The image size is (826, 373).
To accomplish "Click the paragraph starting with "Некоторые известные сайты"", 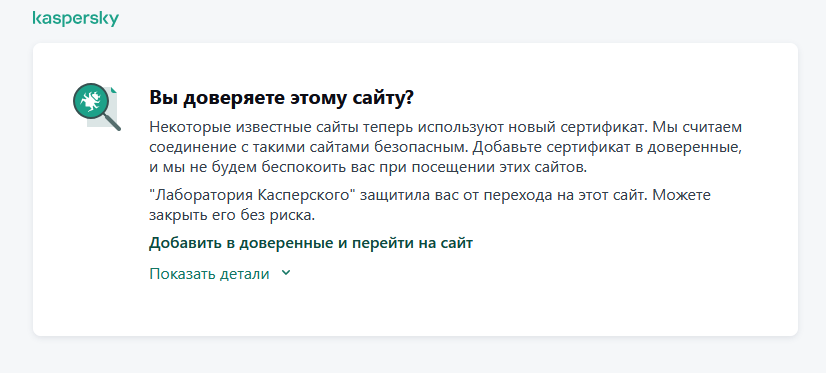I will click(x=446, y=148).
